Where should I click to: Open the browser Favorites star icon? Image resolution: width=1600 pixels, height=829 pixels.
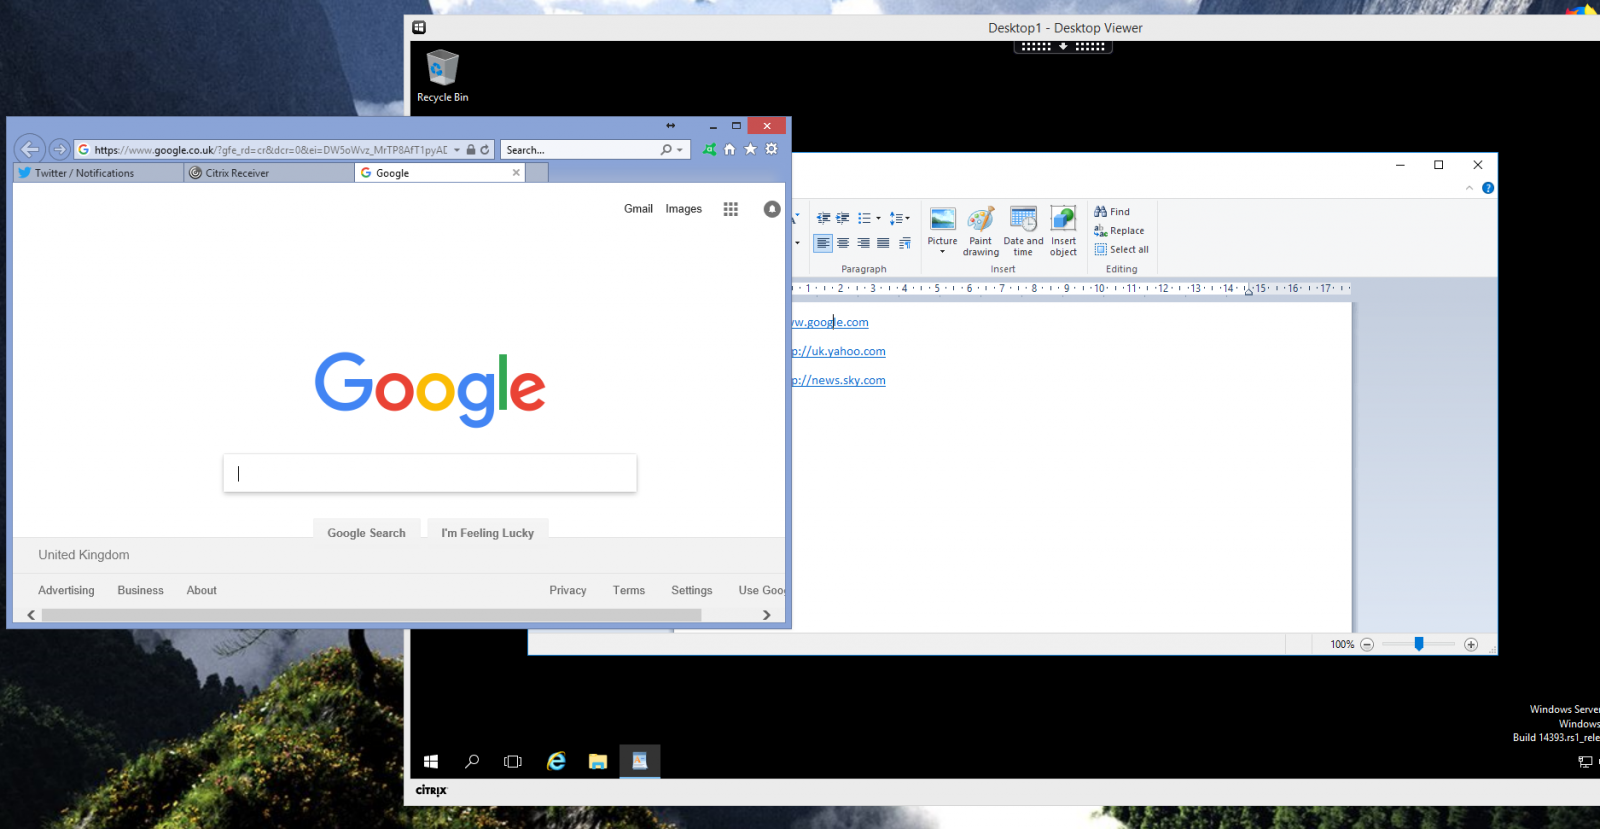click(x=750, y=150)
